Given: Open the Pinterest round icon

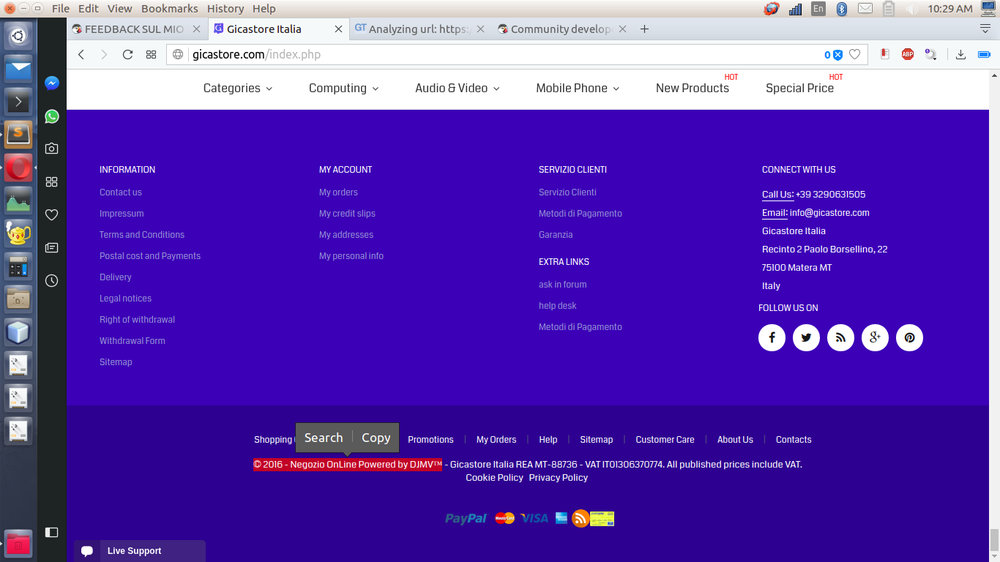Looking at the screenshot, I should point(909,337).
